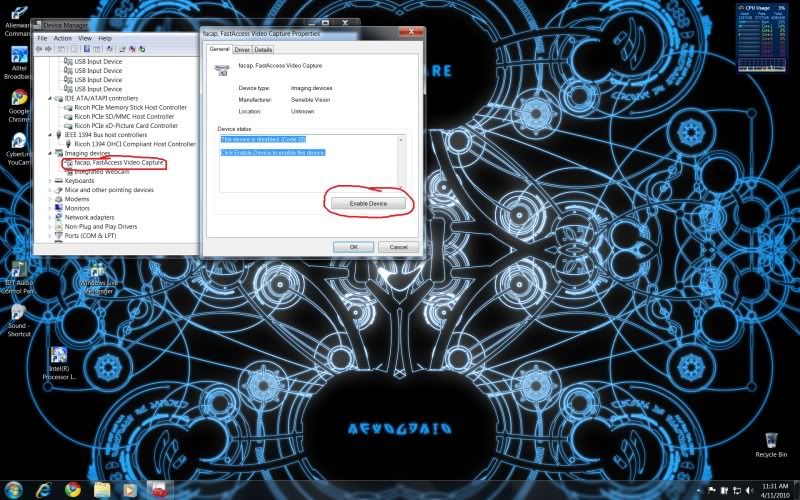The height and width of the screenshot is (500, 800).
Task: Switch to the Driver tab
Action: pyautogui.click(x=242, y=49)
